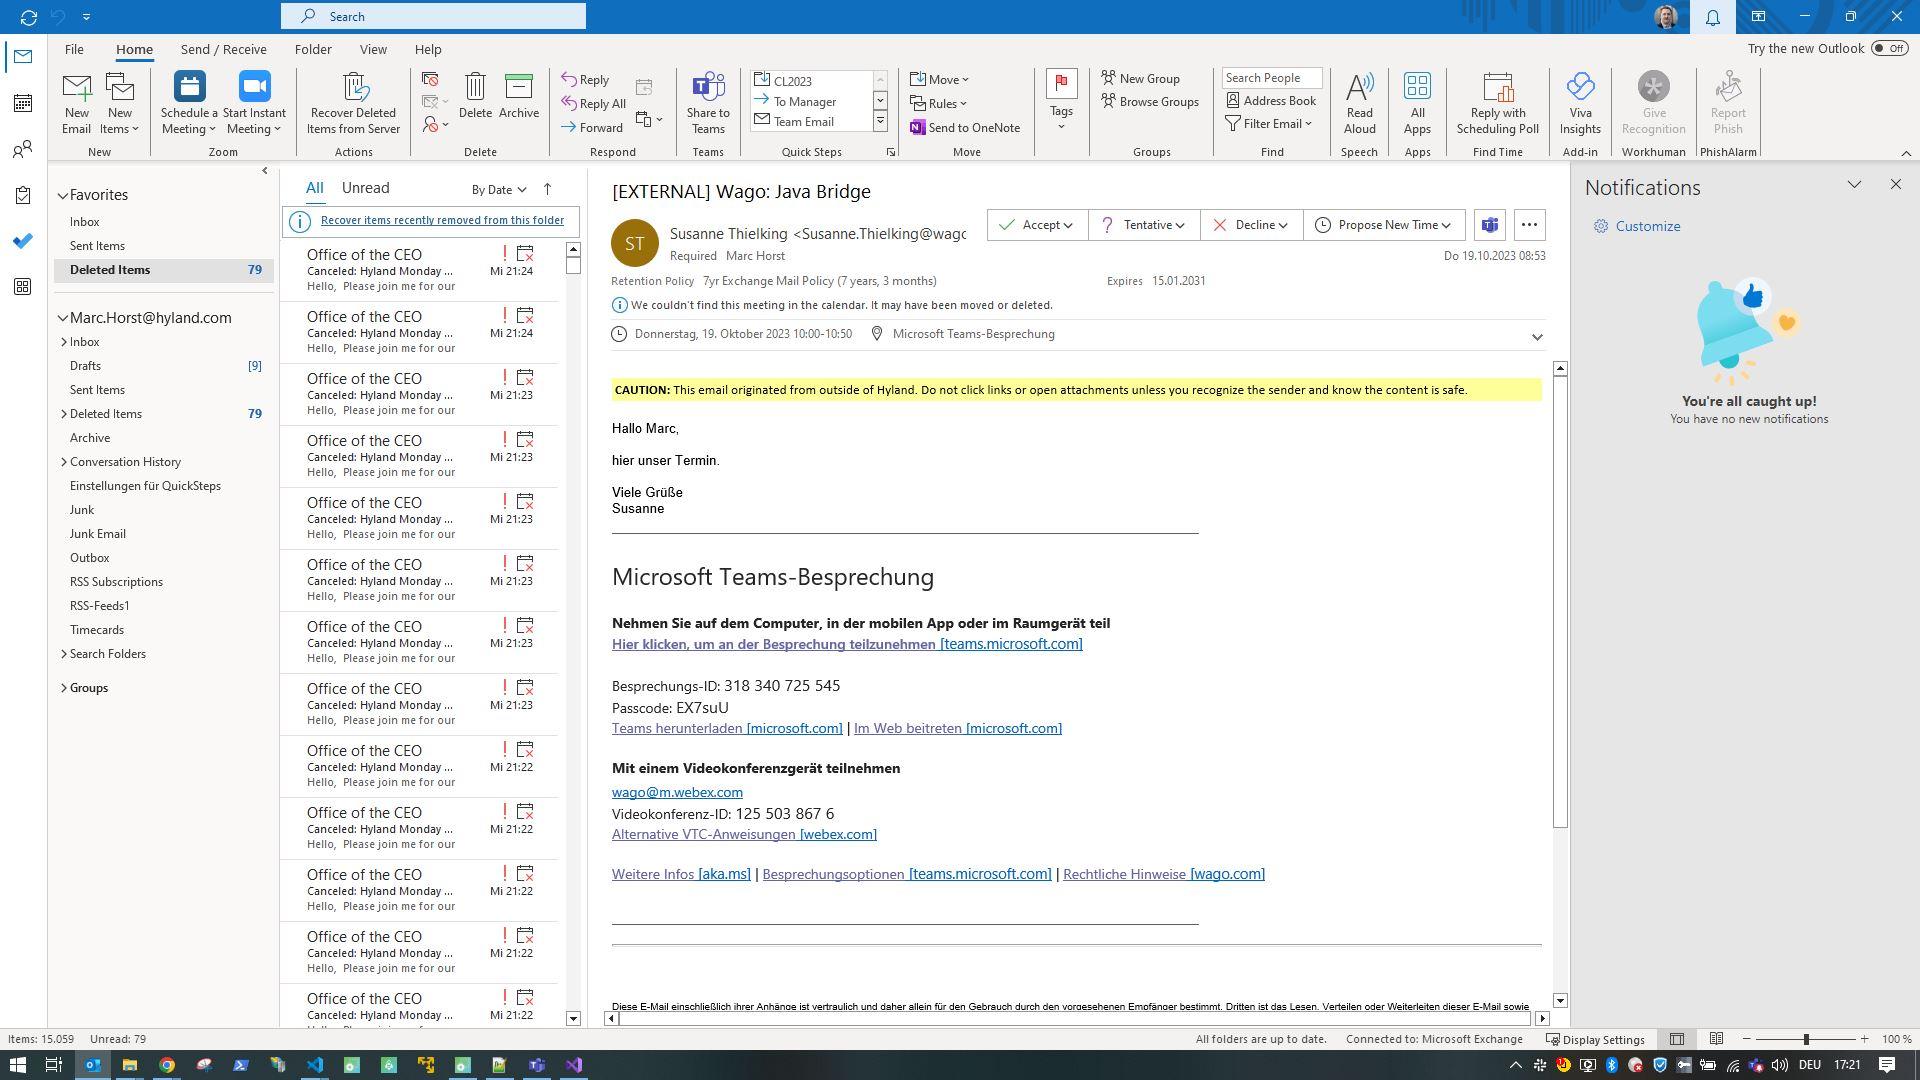Screen dimensions: 1920x1080
Task: Select Sent Items under Favorites
Action: [x=97, y=246]
